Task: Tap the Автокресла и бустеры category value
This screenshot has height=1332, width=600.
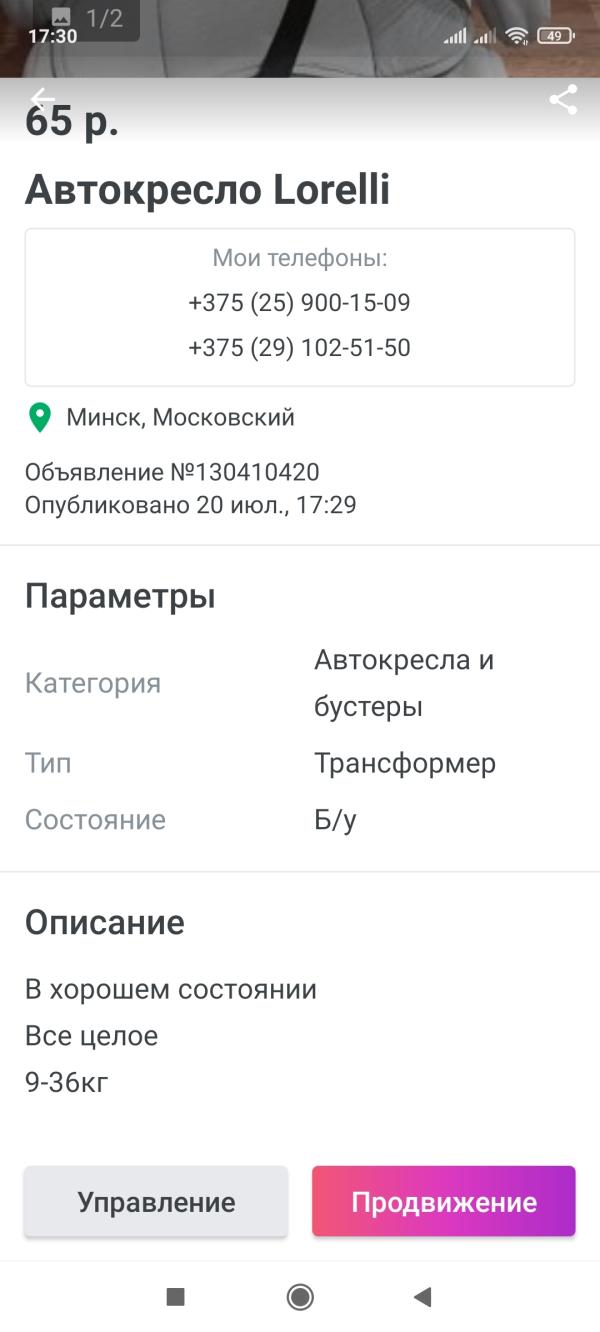Action: coord(404,683)
